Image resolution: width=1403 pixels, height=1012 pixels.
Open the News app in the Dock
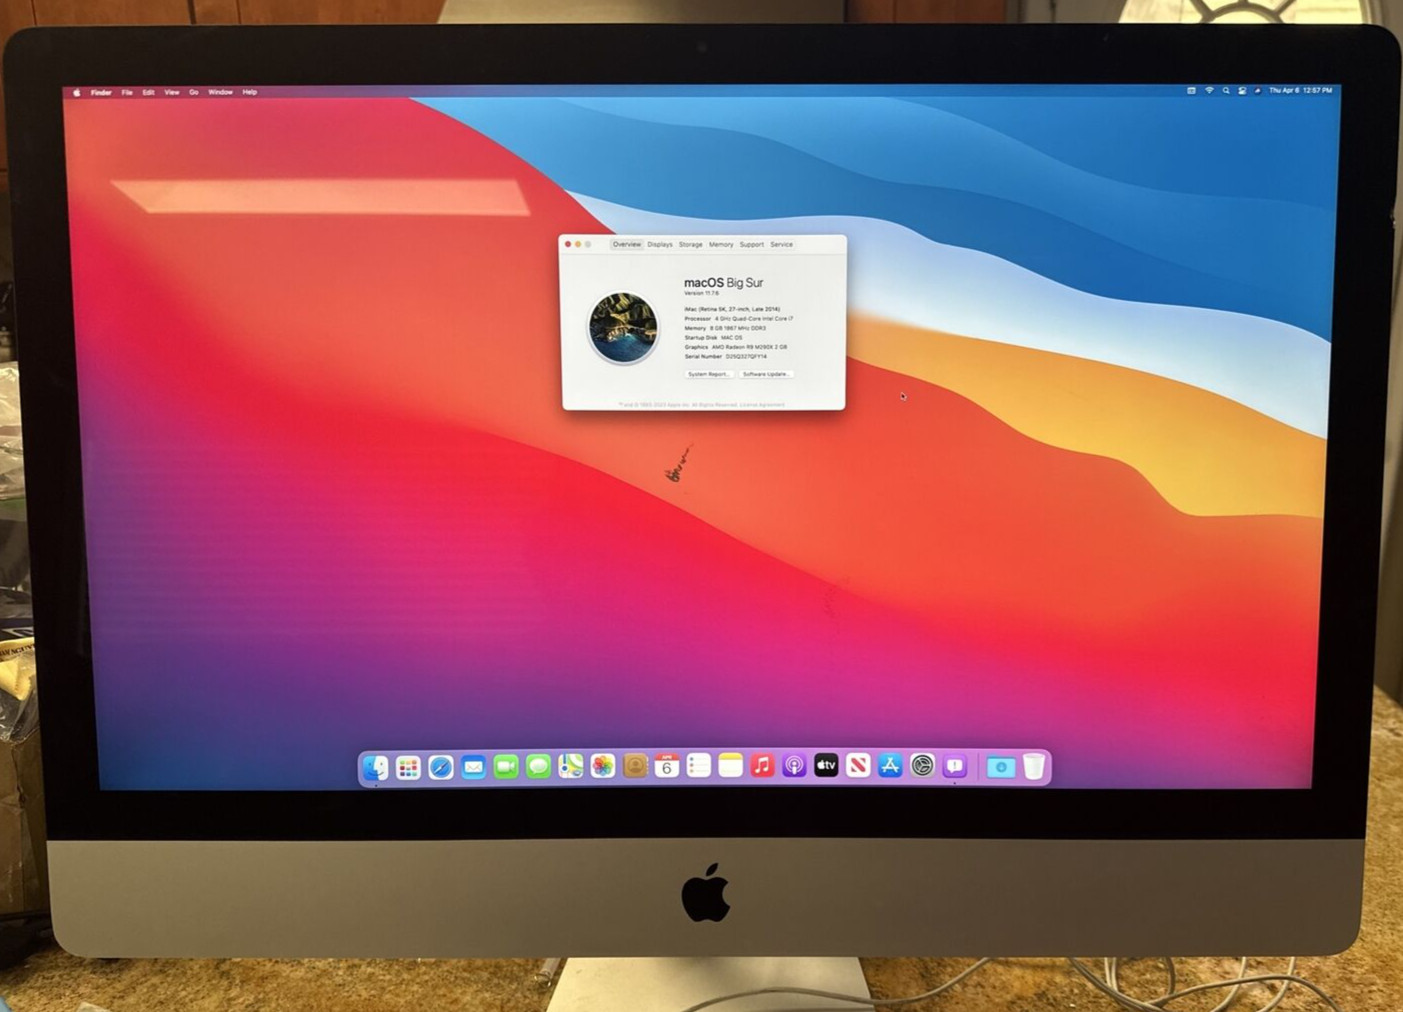click(858, 766)
